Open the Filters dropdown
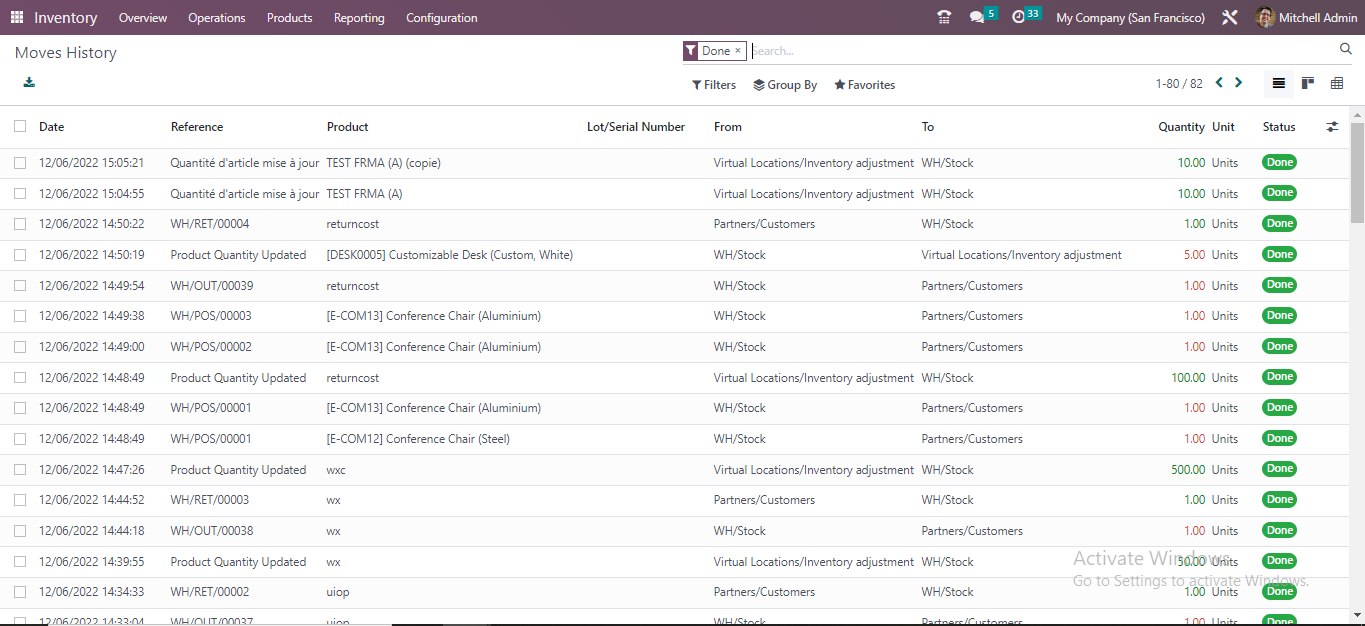The width and height of the screenshot is (1365, 626). 713,84
